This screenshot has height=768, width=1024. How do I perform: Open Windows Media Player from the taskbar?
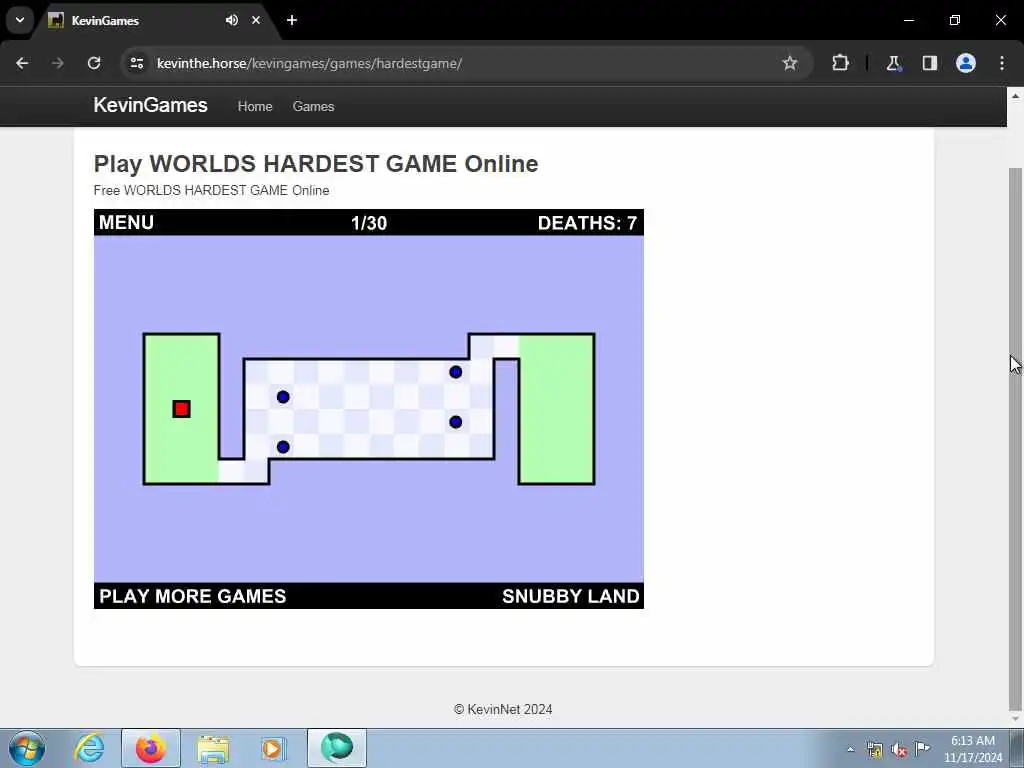pos(273,748)
